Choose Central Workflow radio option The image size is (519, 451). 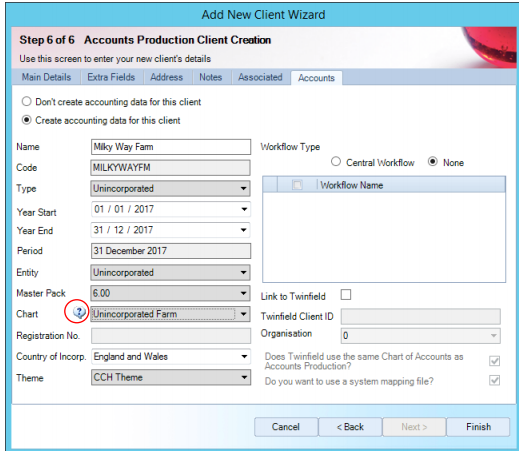coord(336,162)
